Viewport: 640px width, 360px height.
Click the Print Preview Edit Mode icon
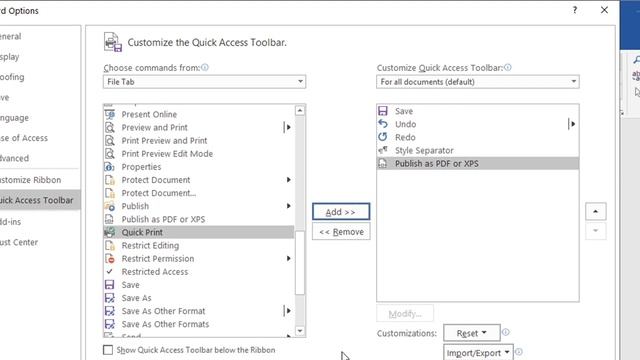click(x=110, y=153)
